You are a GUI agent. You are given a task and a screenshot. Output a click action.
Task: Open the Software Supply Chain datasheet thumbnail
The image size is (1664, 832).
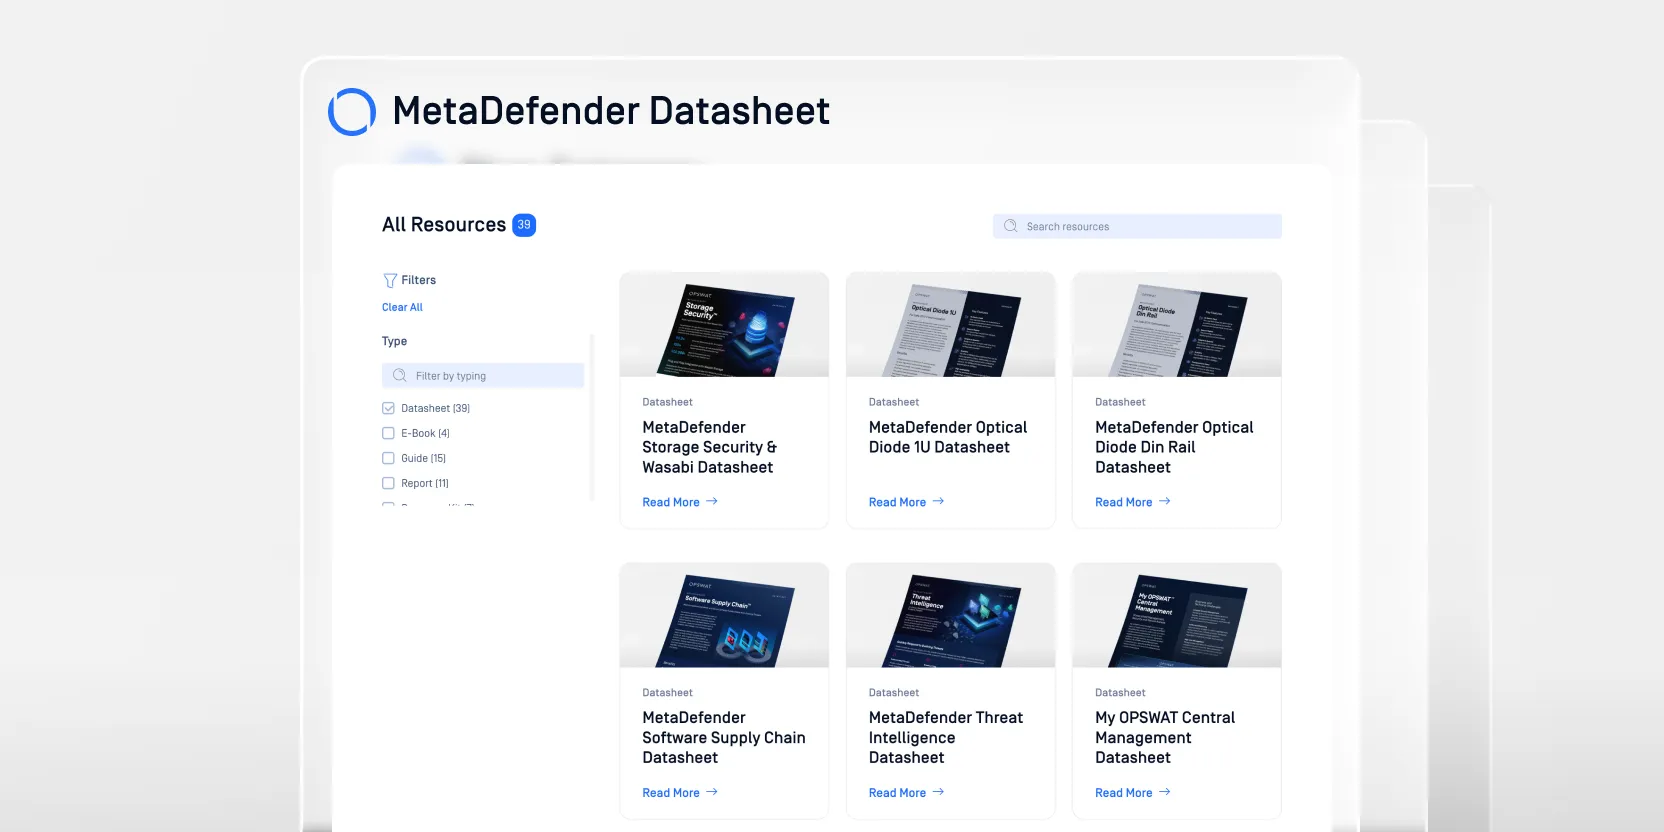coord(724,615)
